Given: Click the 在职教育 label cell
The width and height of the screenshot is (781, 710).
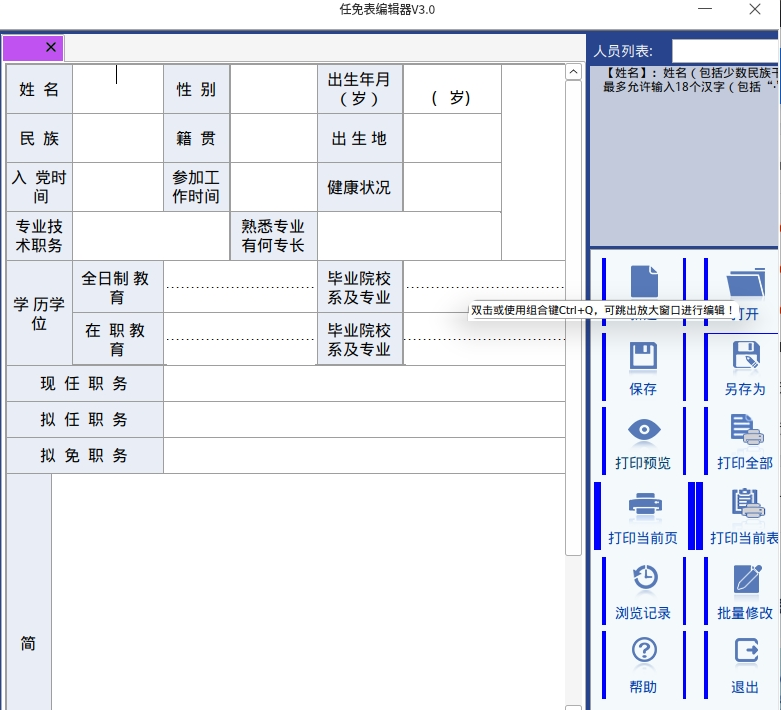Looking at the screenshot, I should pos(118,339).
